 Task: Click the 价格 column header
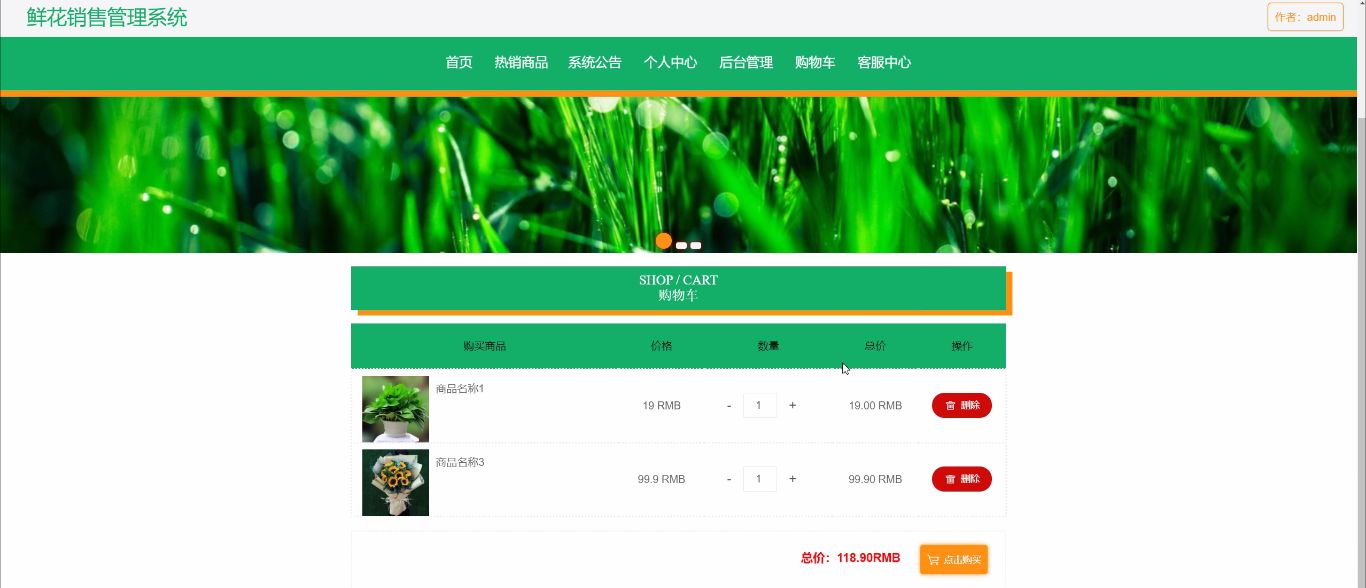[x=662, y=346]
